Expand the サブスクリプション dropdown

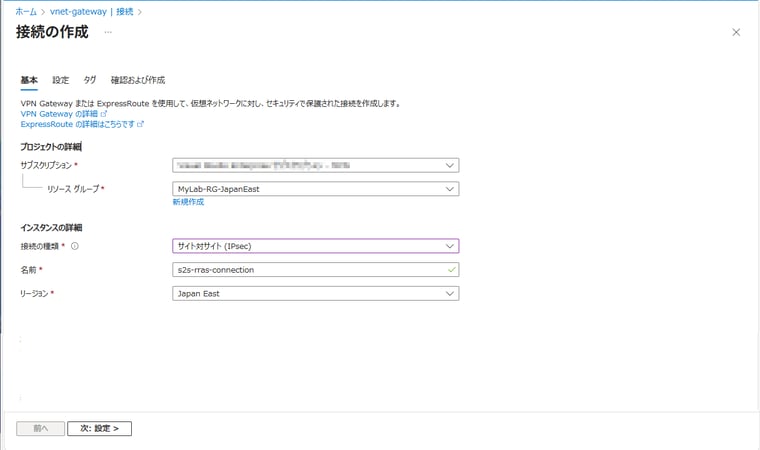tap(316, 165)
